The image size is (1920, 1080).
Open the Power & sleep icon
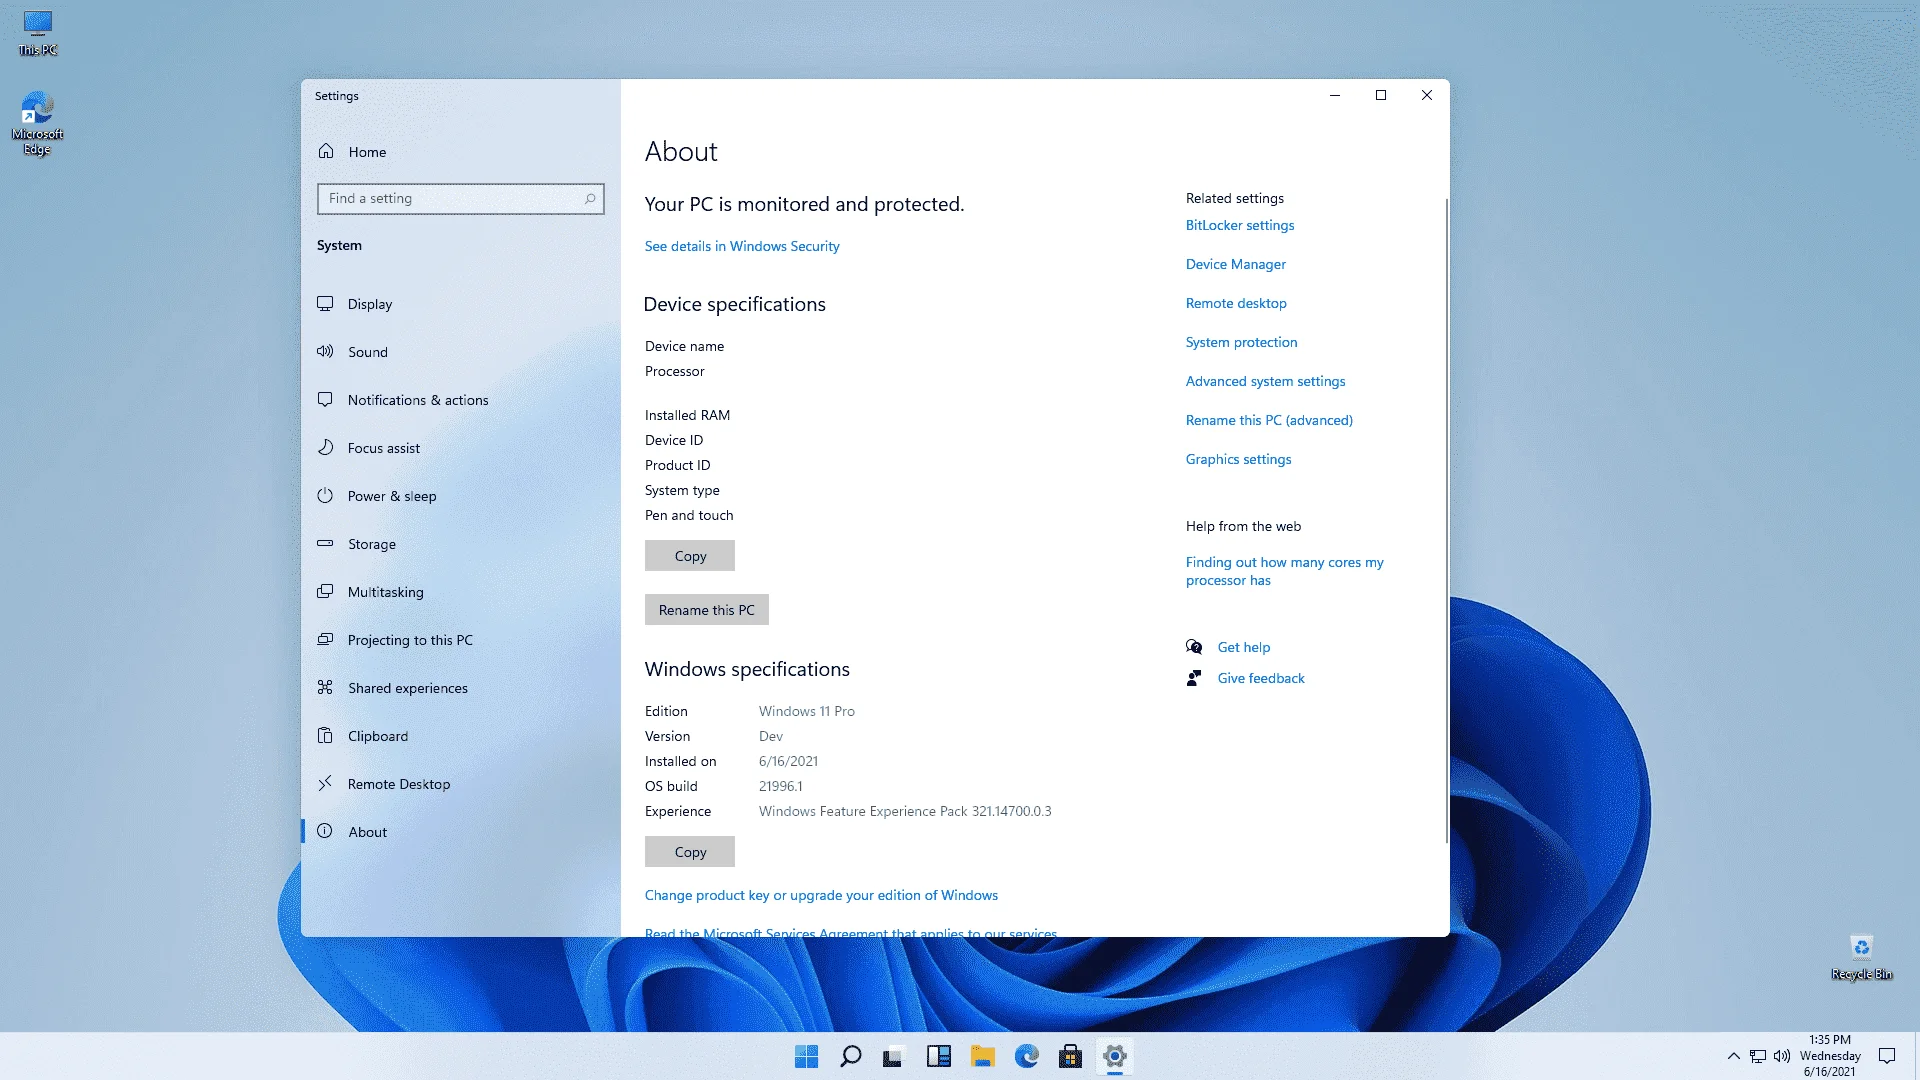pyautogui.click(x=325, y=496)
